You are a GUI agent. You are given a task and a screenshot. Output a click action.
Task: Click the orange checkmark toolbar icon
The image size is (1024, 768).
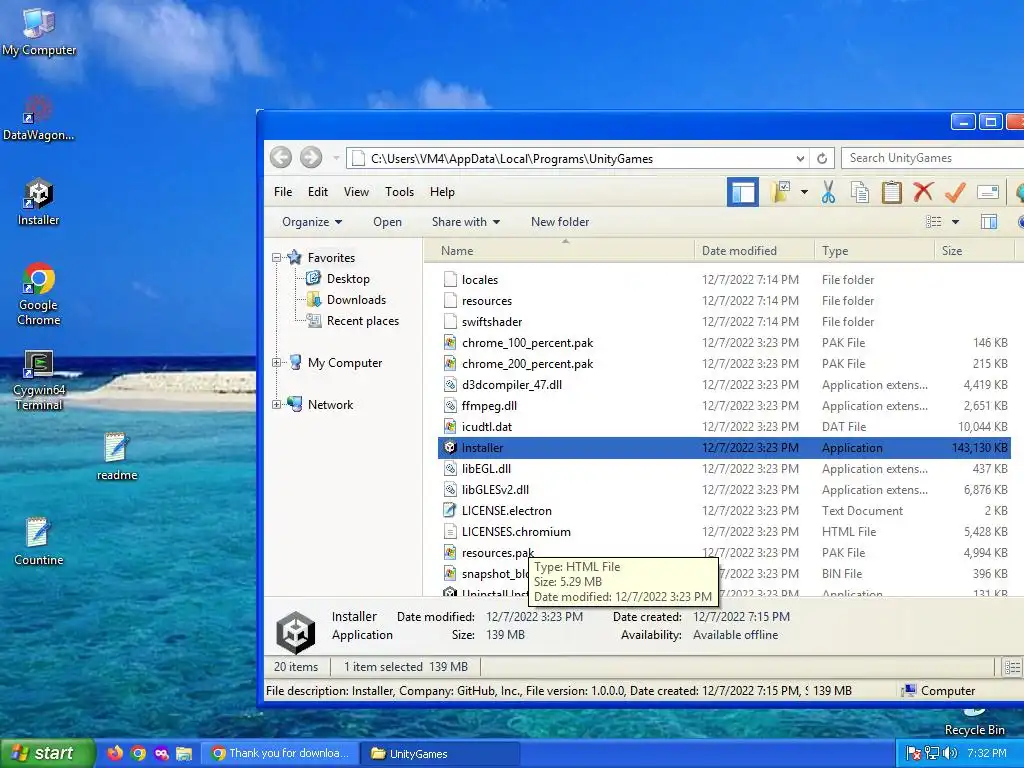click(x=955, y=192)
